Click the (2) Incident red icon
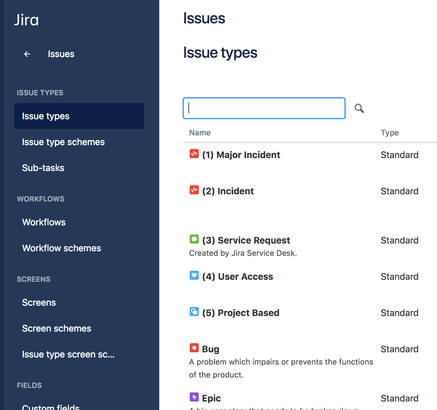Image resolution: width=437 pixels, height=410 pixels. coord(194,190)
